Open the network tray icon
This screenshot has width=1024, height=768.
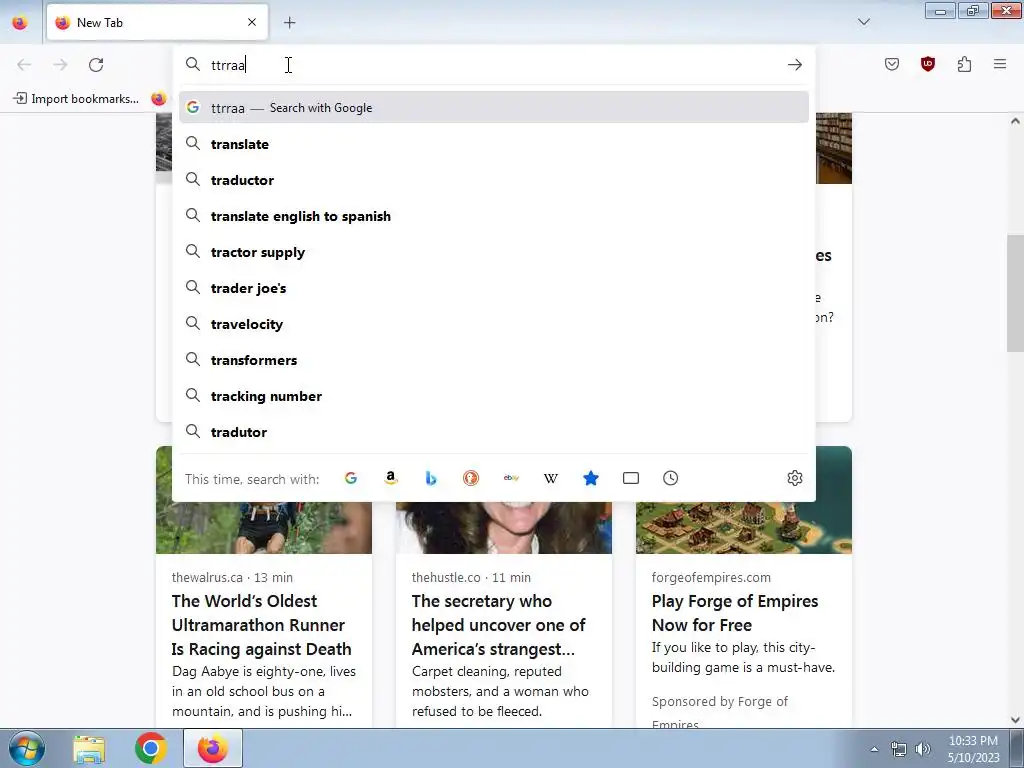(899, 749)
